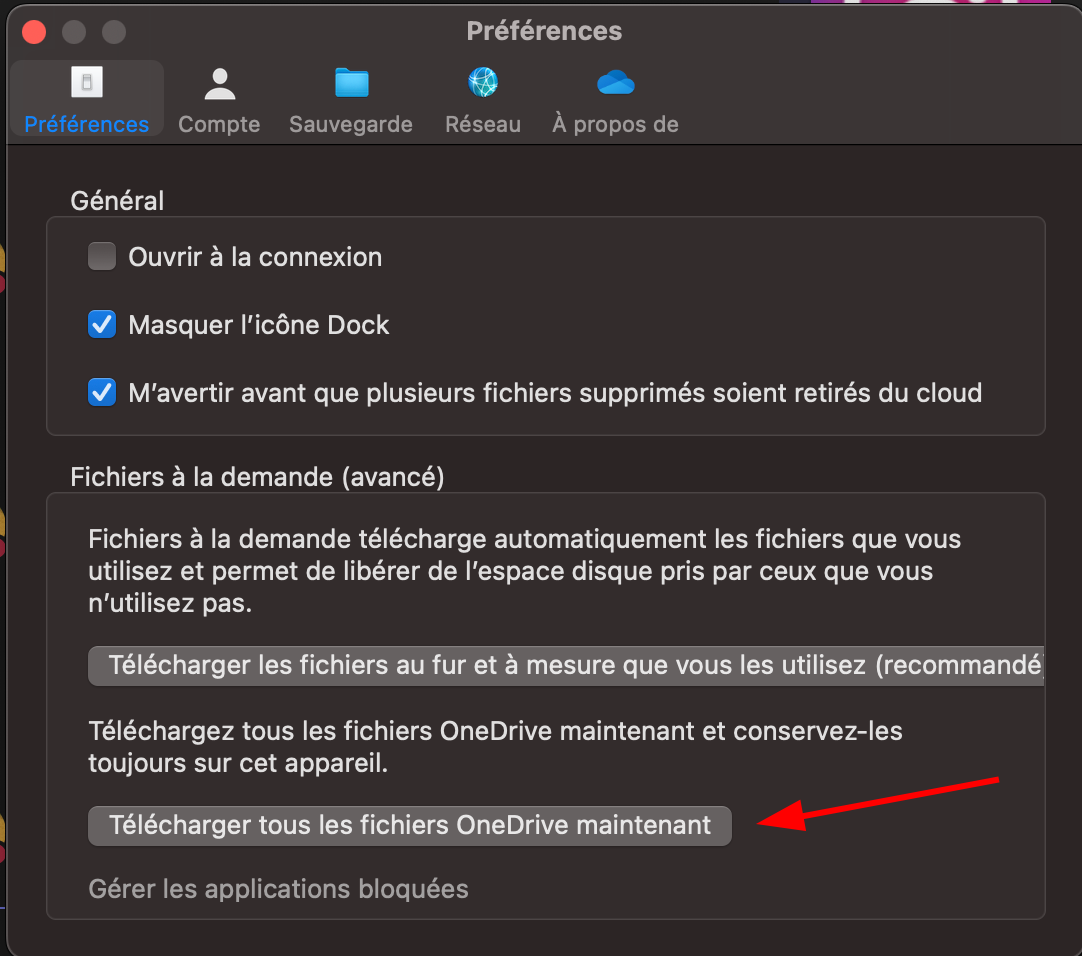Uncheck the Masquer l'icône Dock checkbox
The height and width of the screenshot is (956, 1082).
102,325
